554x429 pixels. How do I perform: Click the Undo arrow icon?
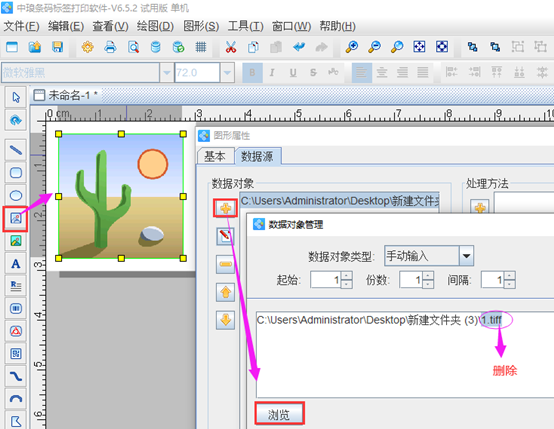[299, 47]
